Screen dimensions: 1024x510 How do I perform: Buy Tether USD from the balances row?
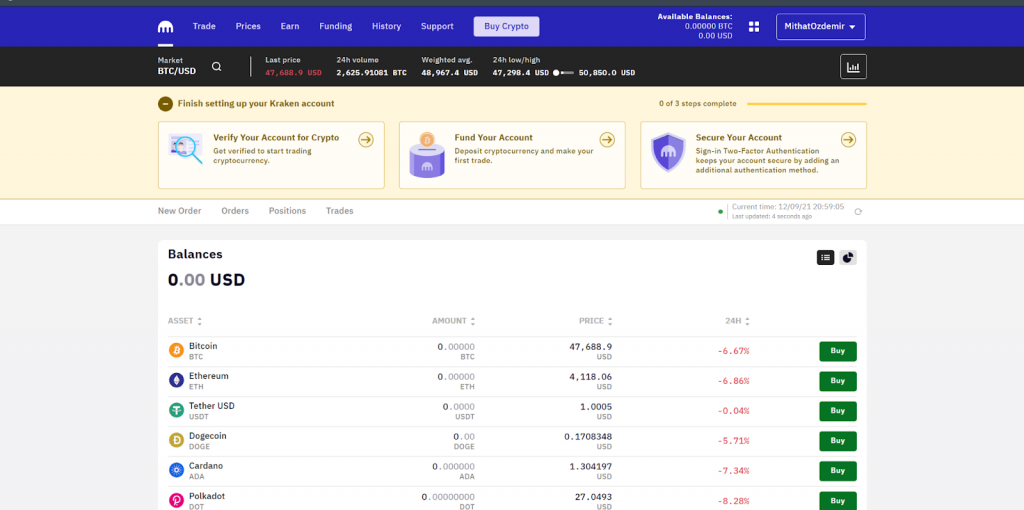point(838,411)
